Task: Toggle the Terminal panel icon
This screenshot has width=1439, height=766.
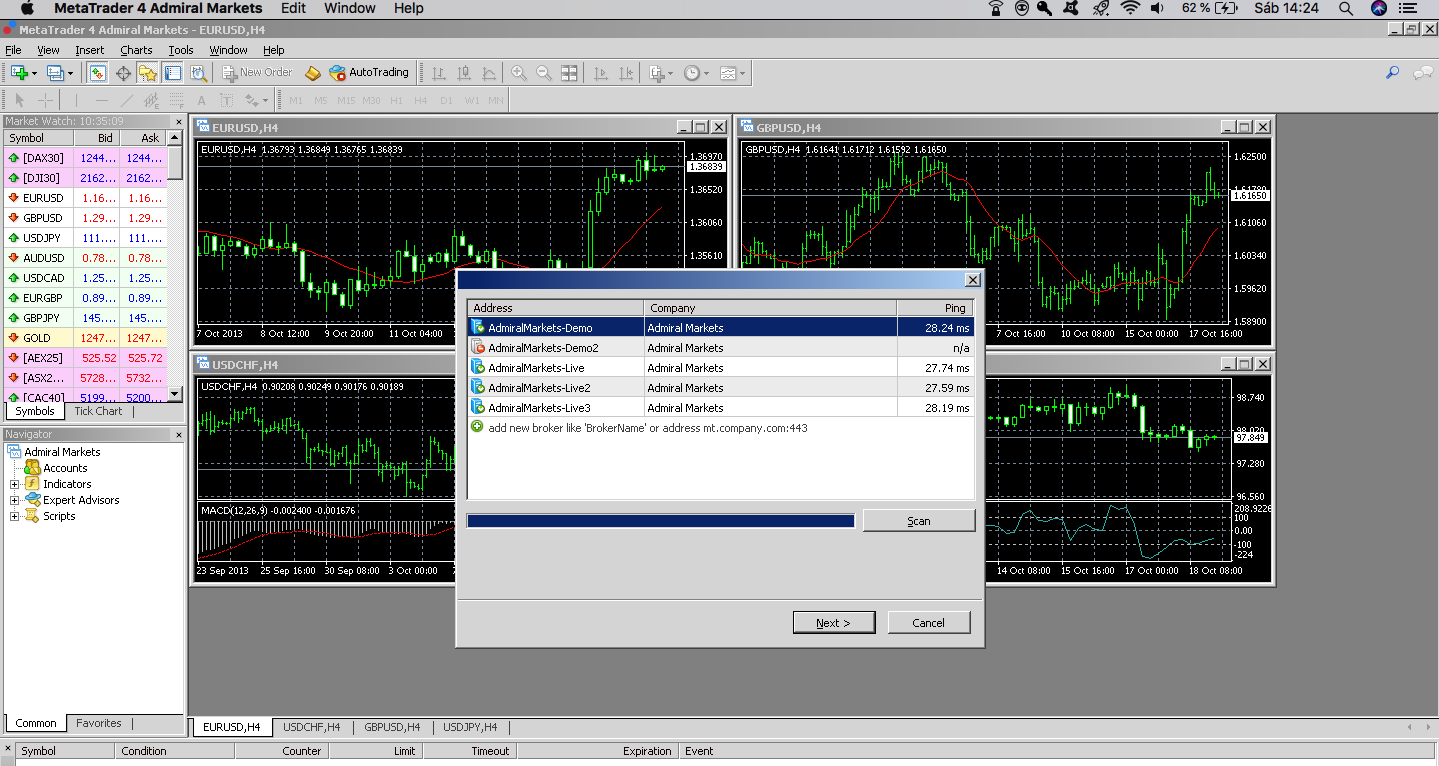Action: pyautogui.click(x=173, y=73)
